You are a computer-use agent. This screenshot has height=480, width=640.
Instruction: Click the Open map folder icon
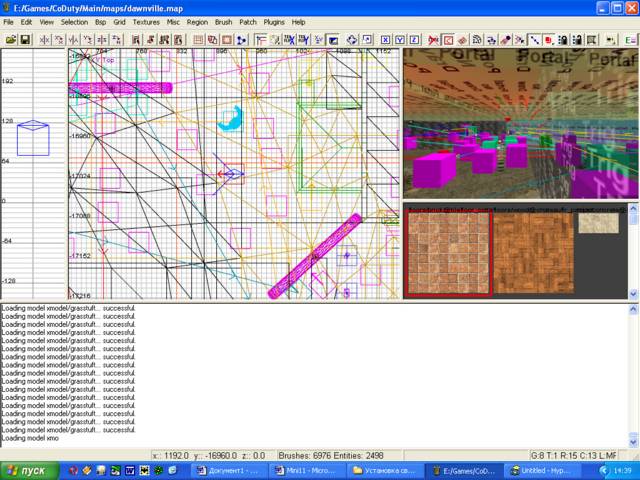[x=11, y=40]
